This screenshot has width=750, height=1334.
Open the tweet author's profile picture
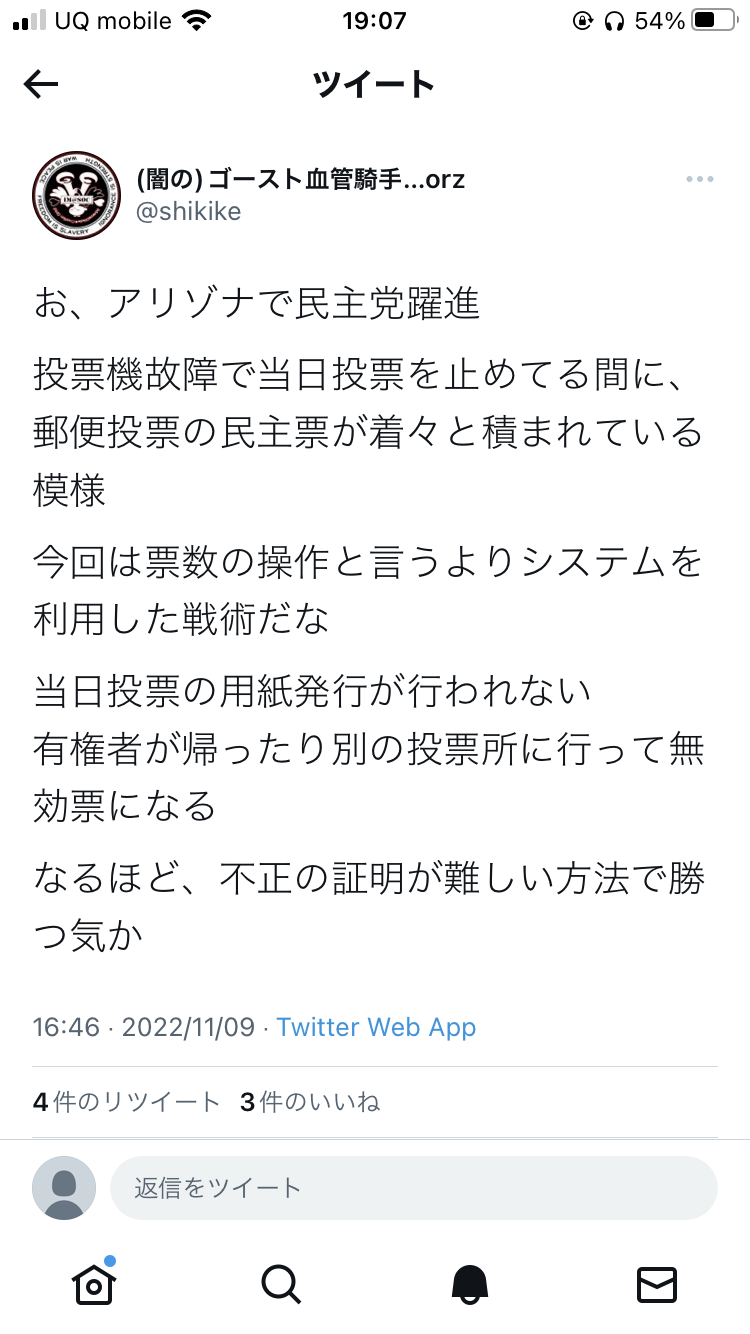click(78, 194)
